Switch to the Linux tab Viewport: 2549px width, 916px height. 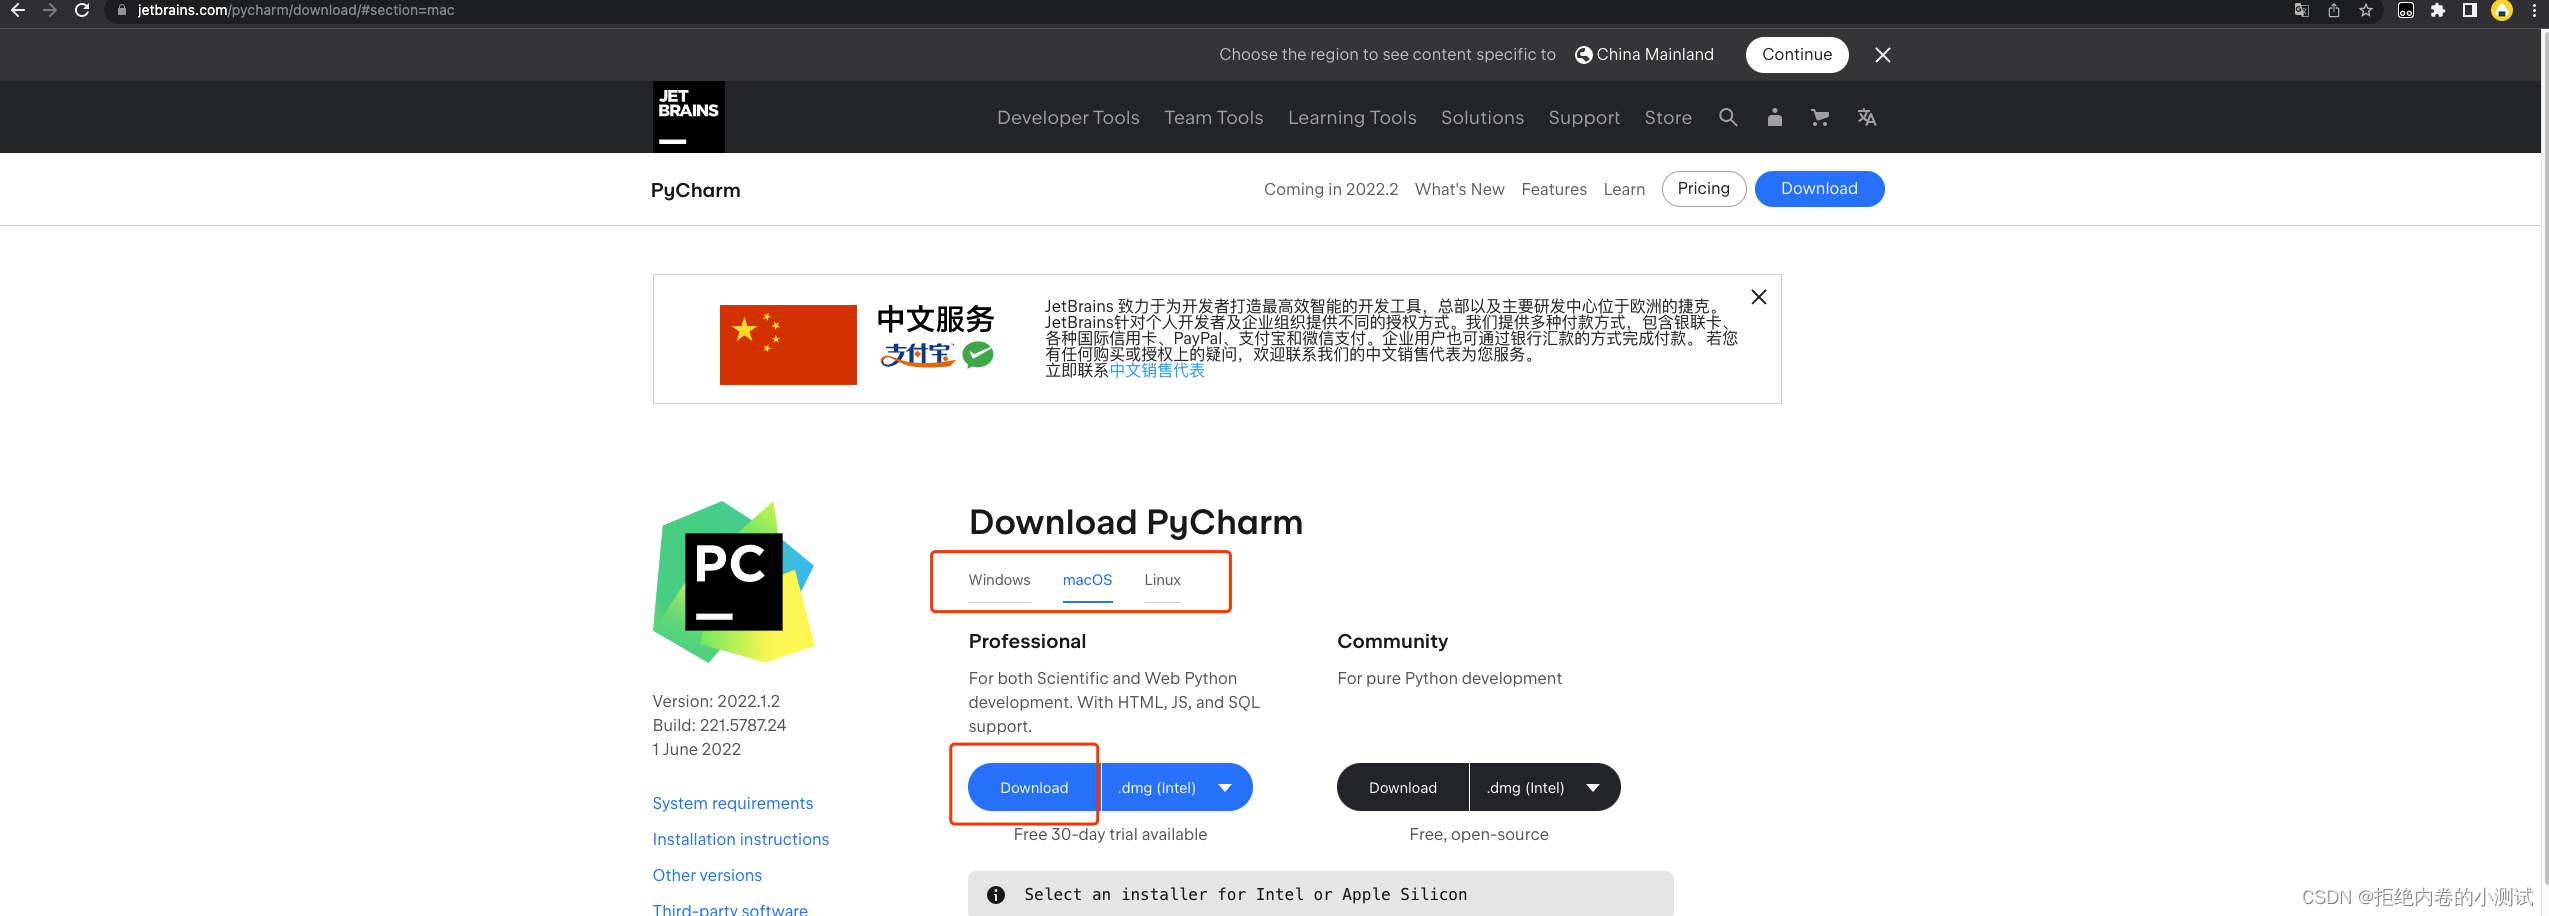tap(1162, 581)
